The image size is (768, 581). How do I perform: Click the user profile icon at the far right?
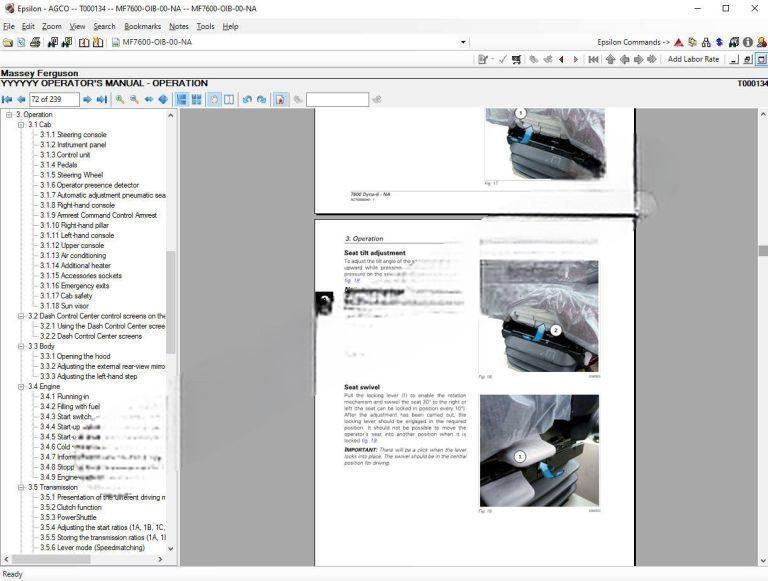tap(762, 43)
